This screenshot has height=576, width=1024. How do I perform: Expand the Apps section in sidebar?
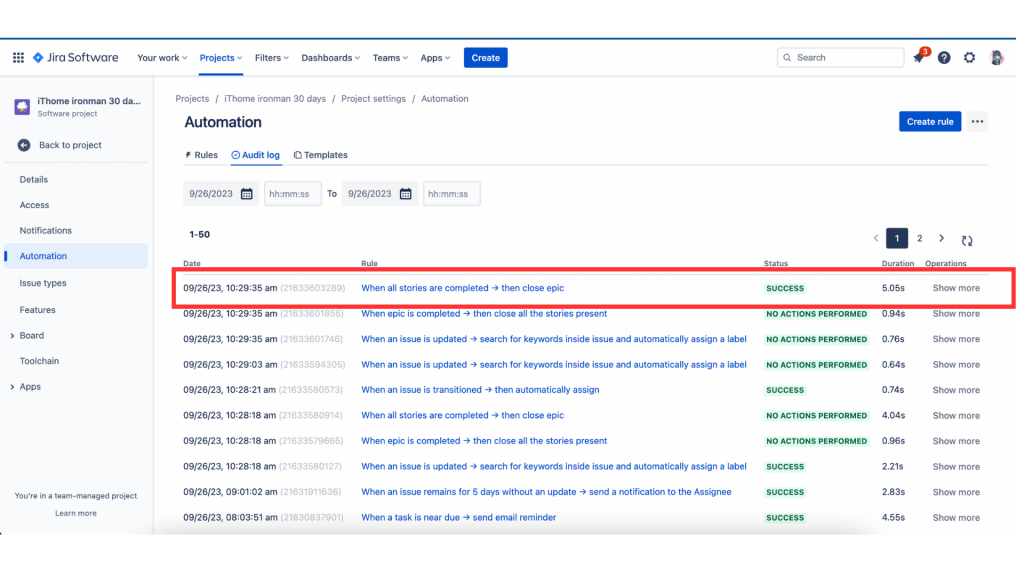tap(12, 387)
